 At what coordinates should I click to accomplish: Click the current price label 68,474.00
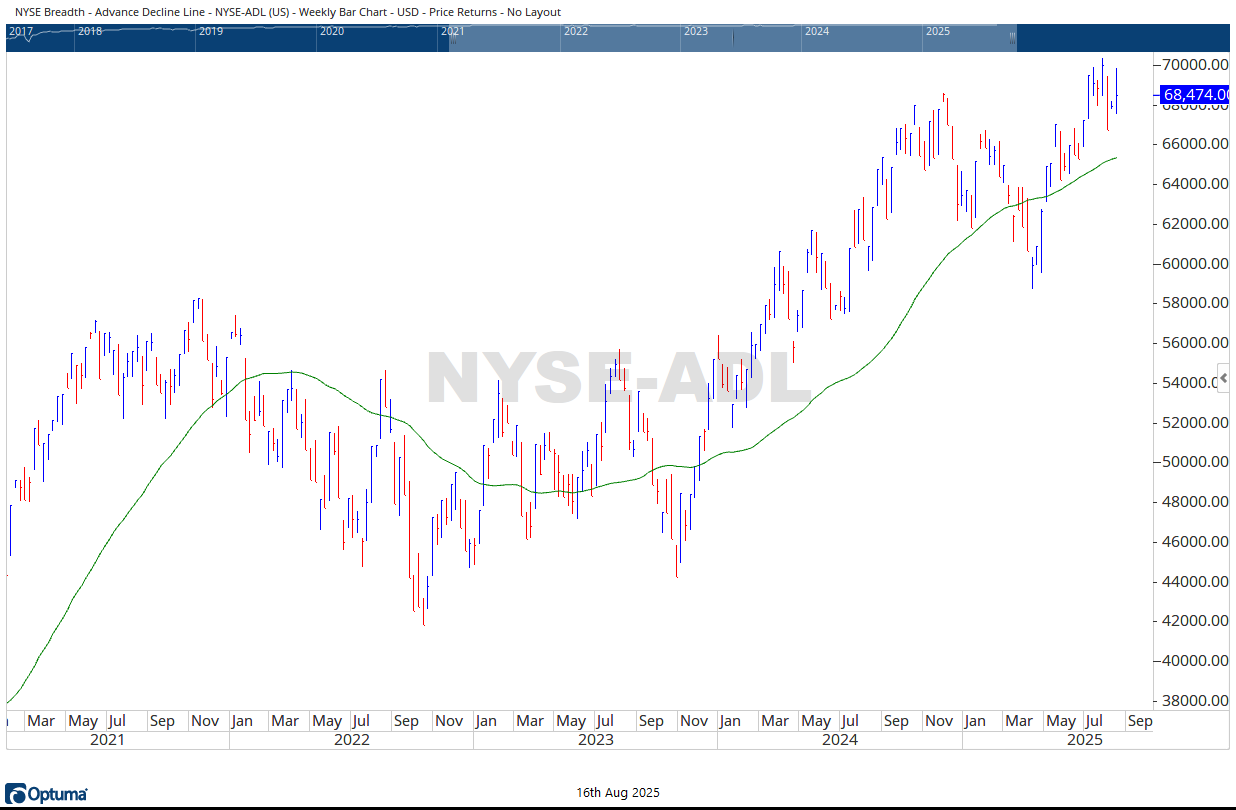pos(1195,95)
